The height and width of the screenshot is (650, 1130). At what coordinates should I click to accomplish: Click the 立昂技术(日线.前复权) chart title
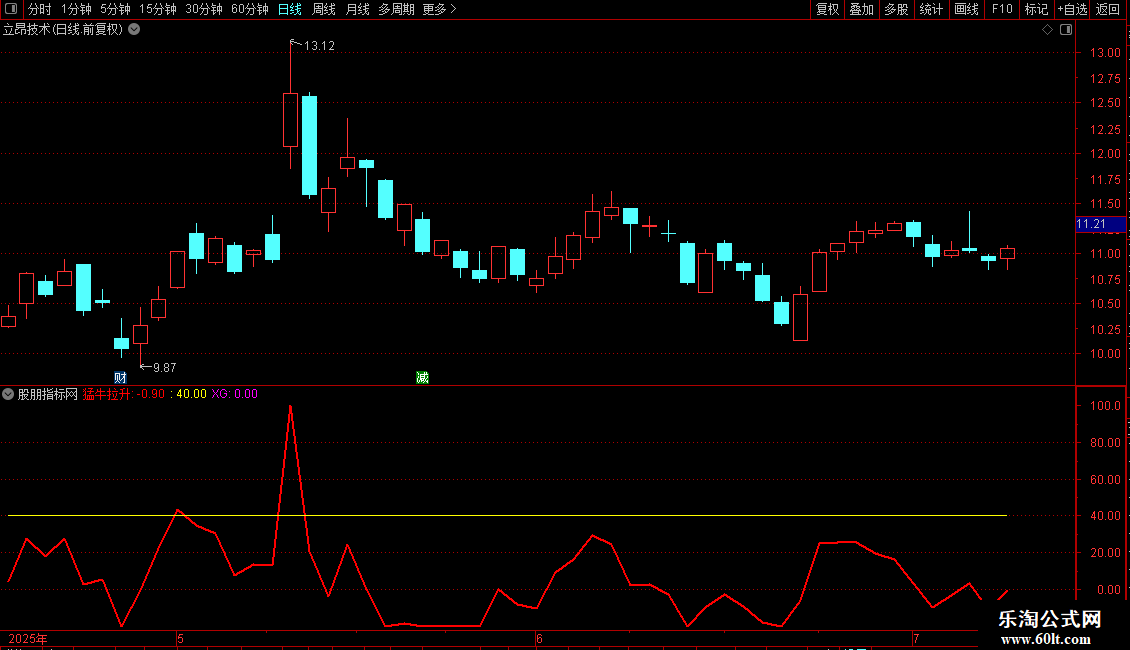pos(63,30)
